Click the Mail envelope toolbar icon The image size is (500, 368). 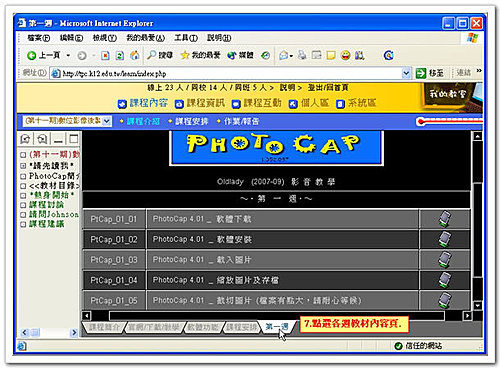pos(284,55)
